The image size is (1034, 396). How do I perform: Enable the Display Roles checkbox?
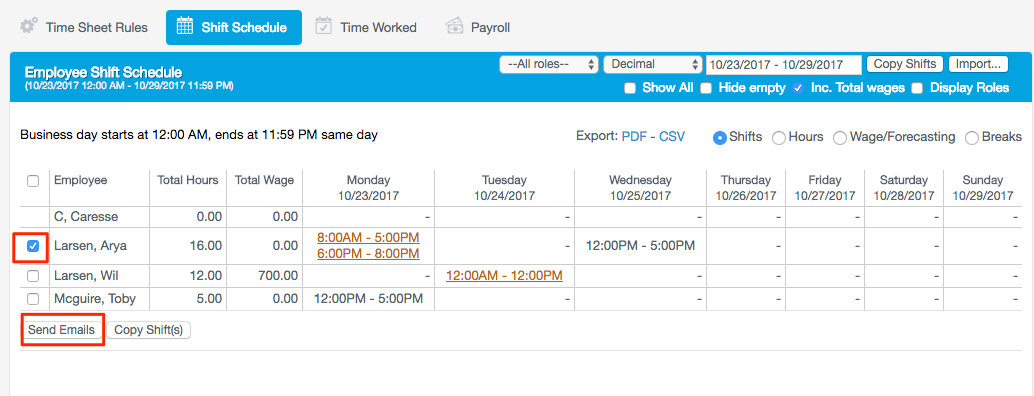coord(917,88)
